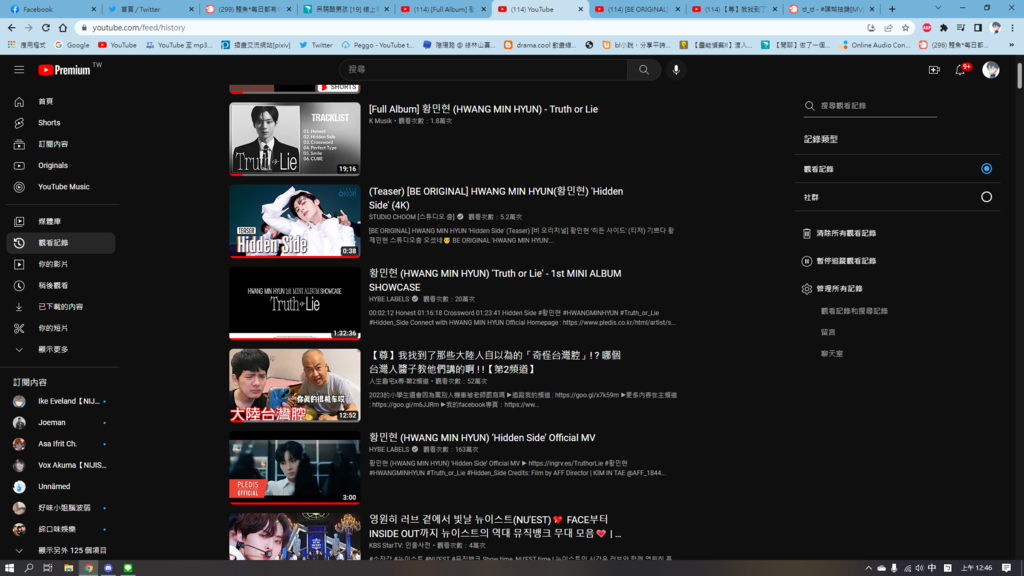Switch to Full Album browser tab

442,9
